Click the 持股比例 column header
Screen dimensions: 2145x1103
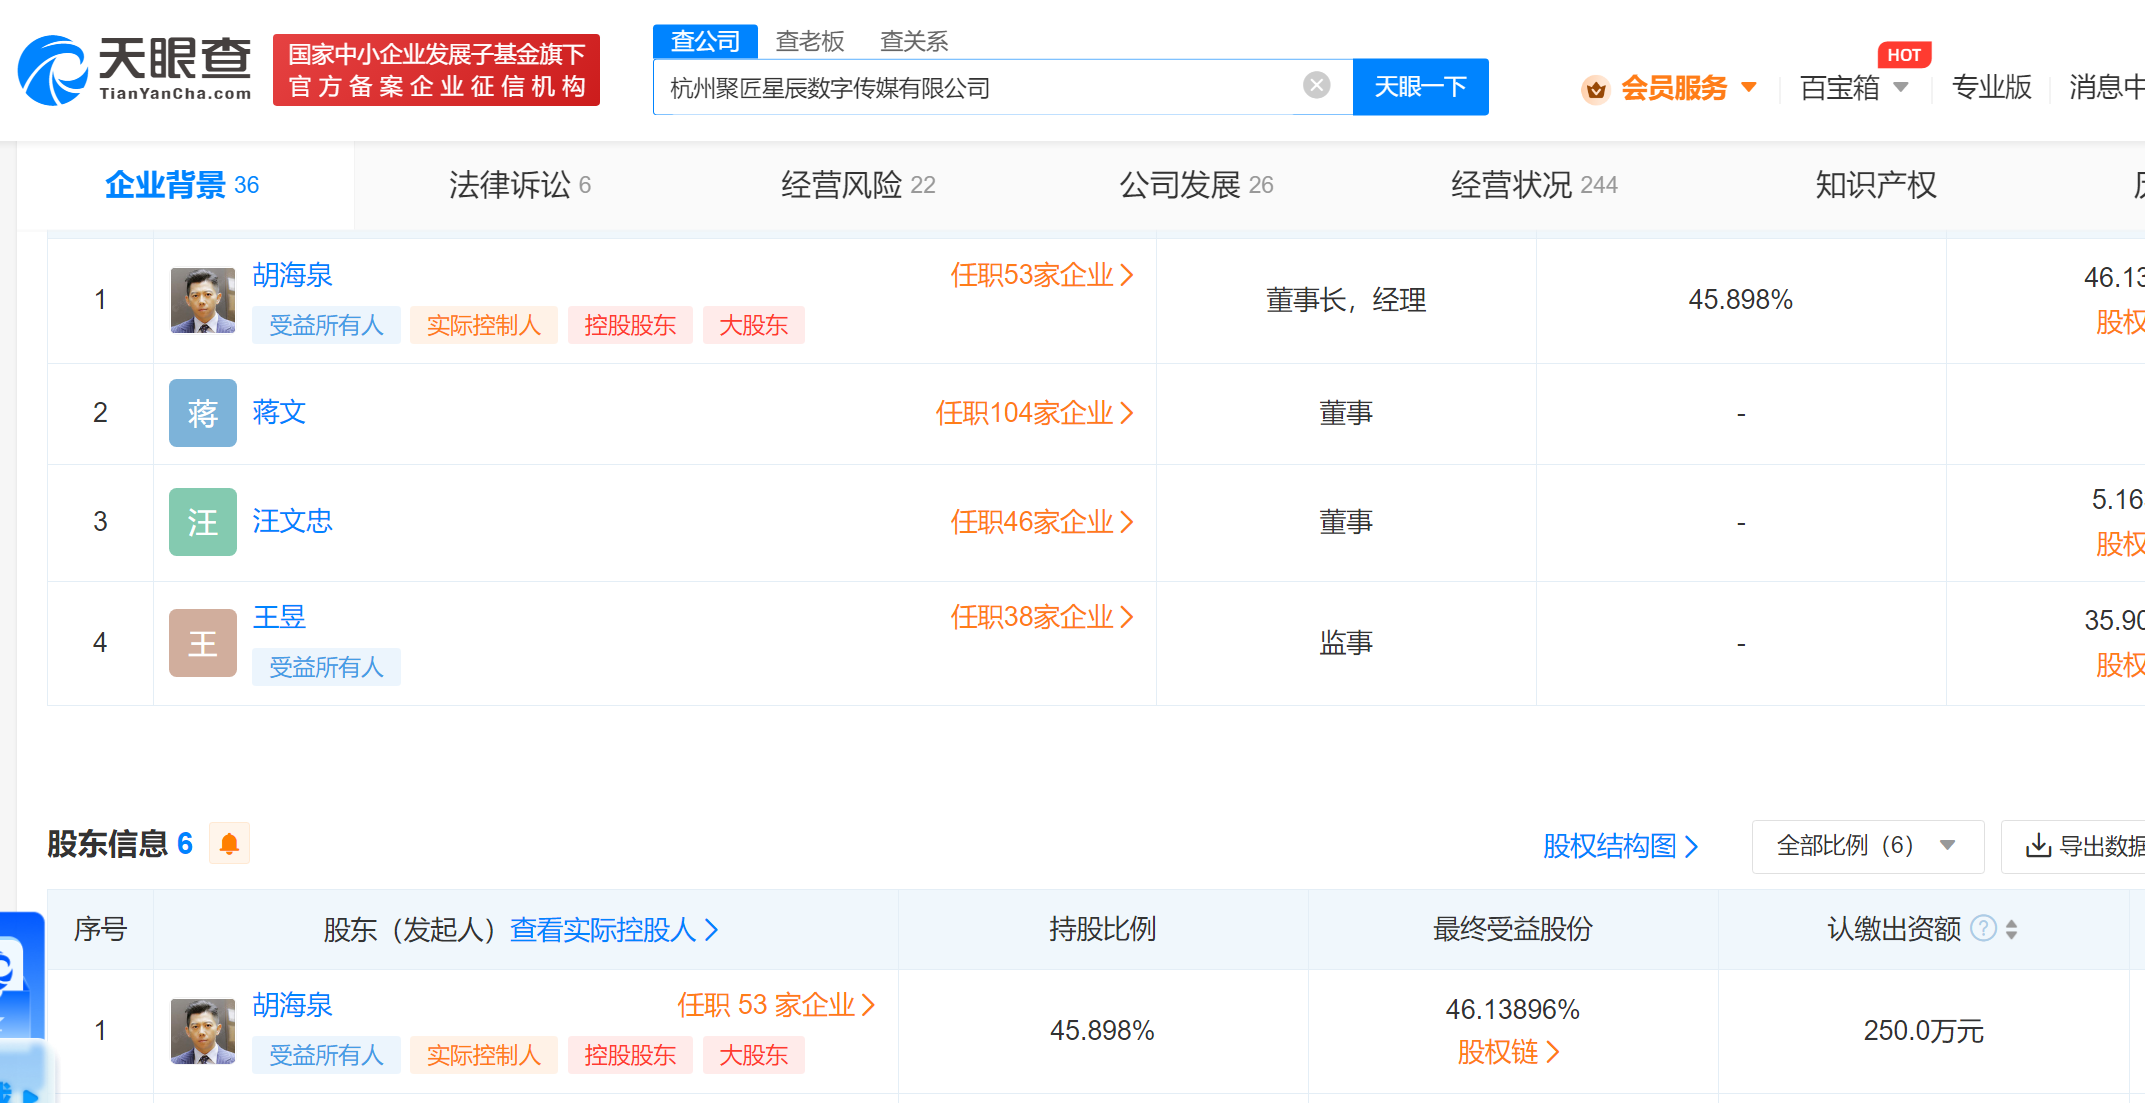(x=1102, y=929)
